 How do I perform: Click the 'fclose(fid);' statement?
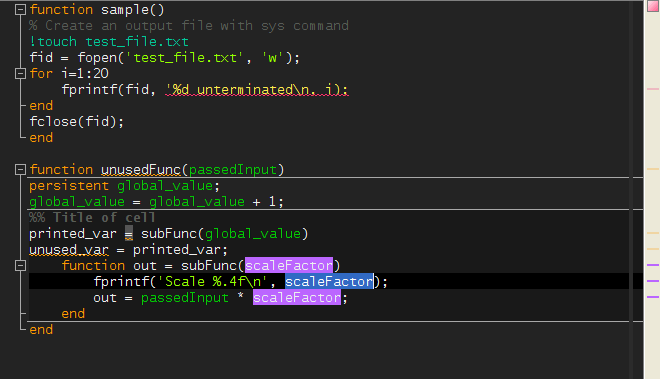pos(76,122)
